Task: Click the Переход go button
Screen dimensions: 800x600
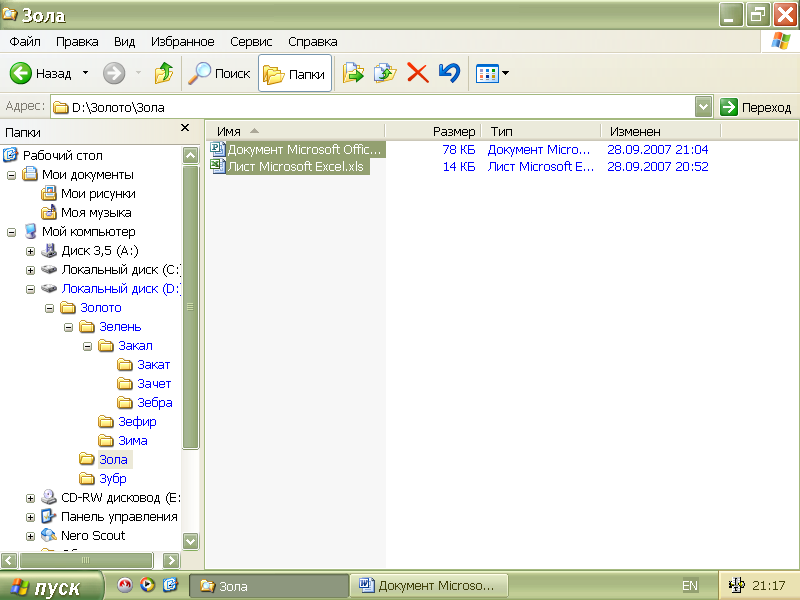Action: [x=756, y=107]
